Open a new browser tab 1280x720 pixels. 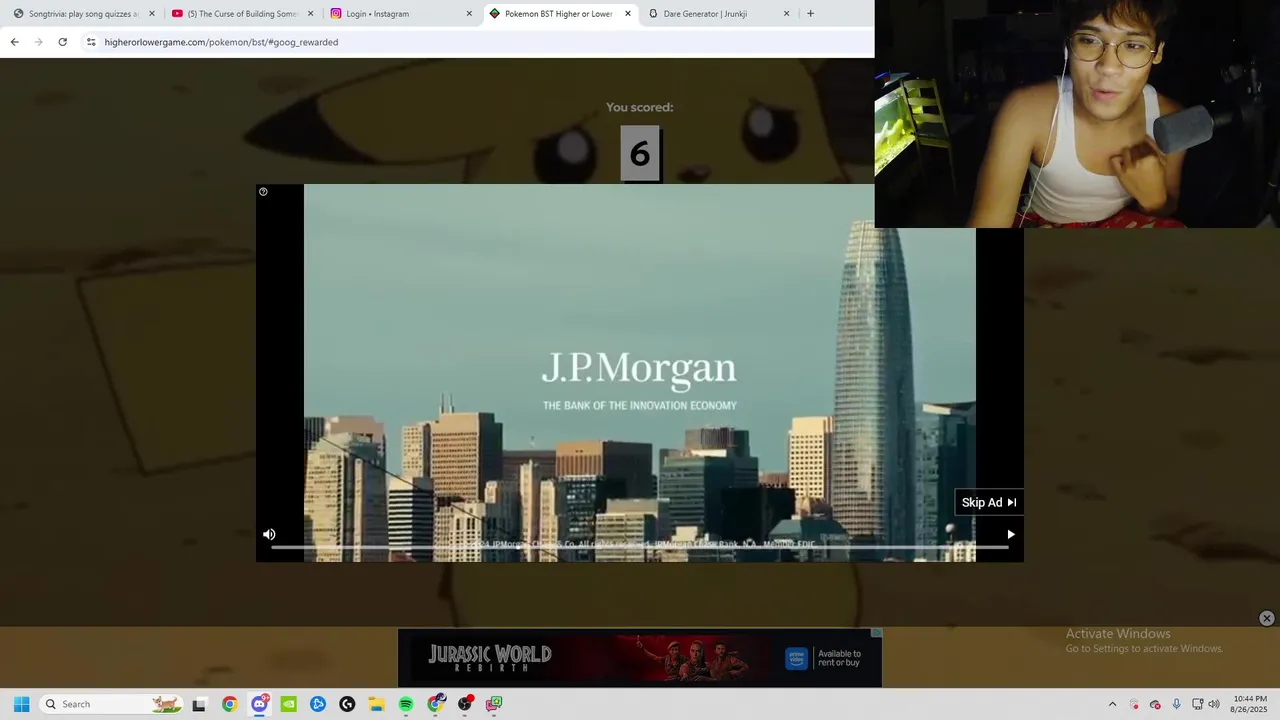point(810,14)
